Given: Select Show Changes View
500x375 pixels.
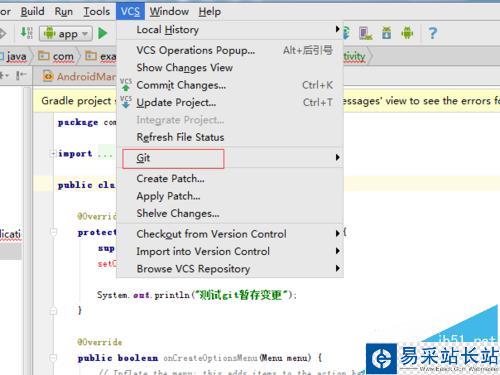Looking at the screenshot, I should pos(230,68).
